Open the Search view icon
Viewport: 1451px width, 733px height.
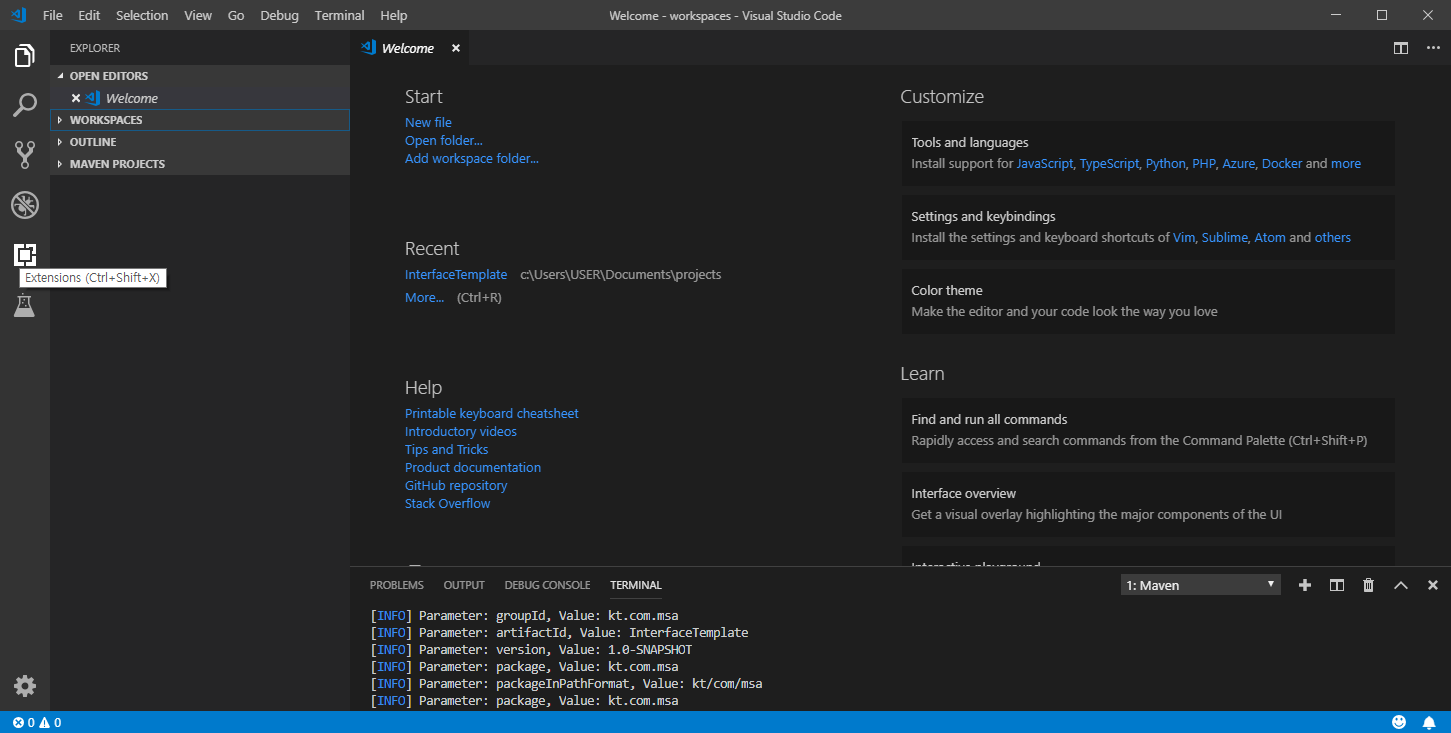(25, 105)
